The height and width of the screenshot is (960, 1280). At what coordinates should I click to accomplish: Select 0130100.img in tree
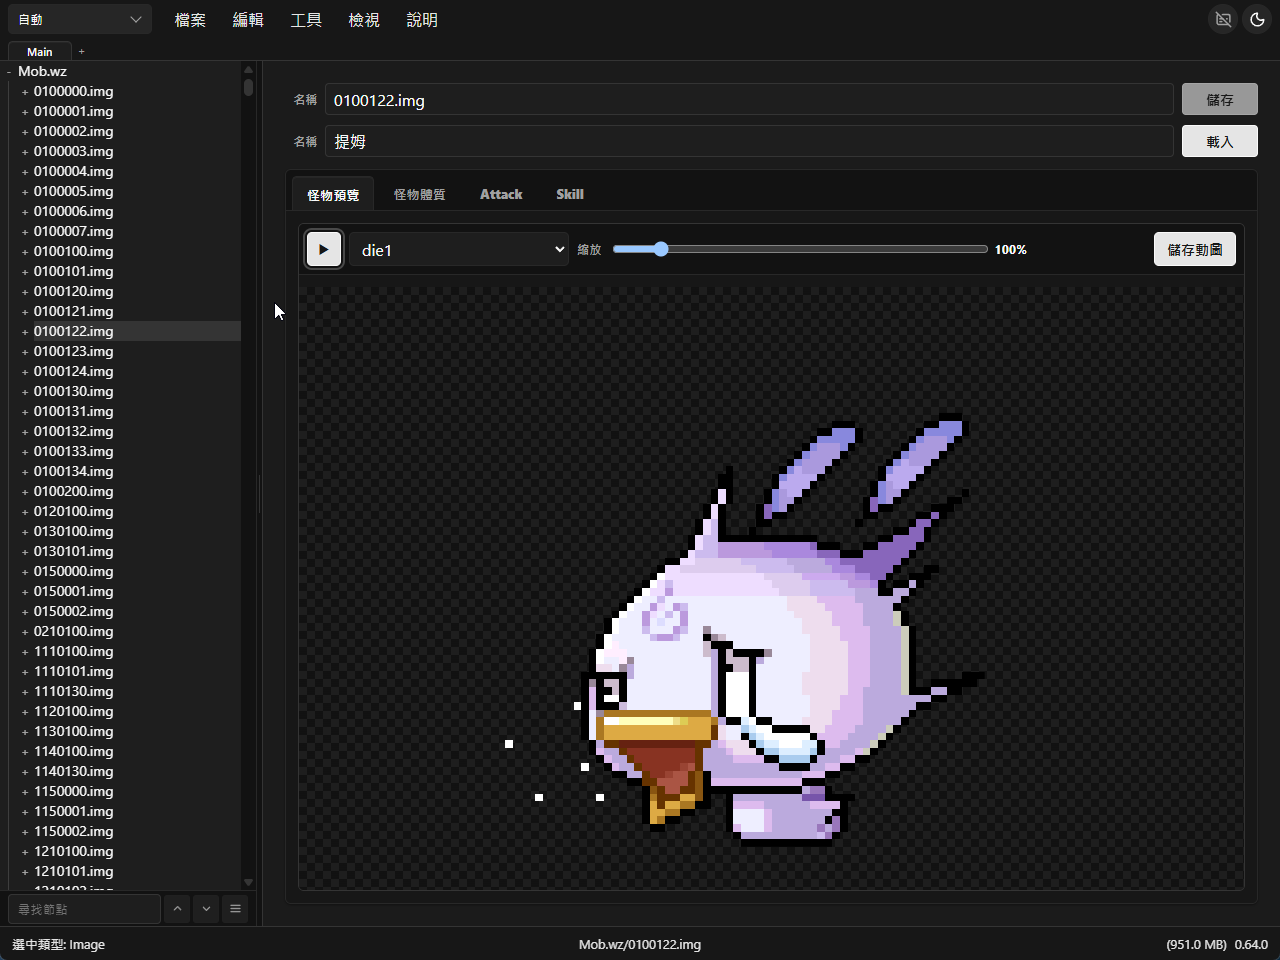(74, 531)
